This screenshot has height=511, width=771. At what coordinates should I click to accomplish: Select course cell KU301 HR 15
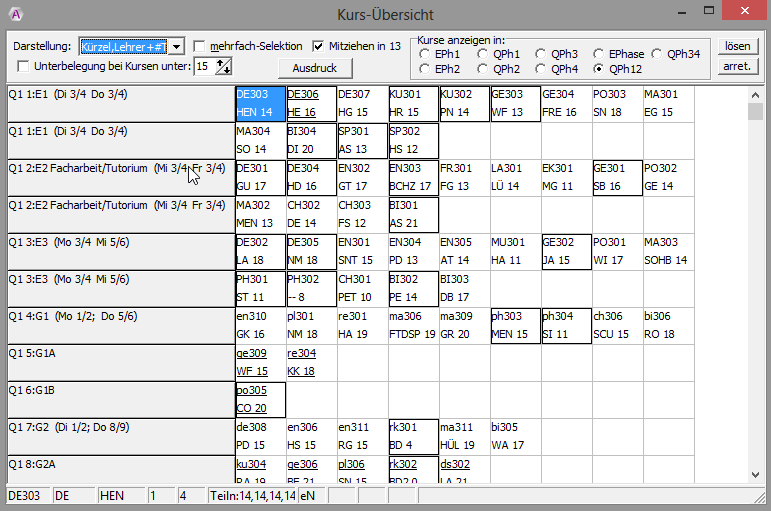[414, 104]
